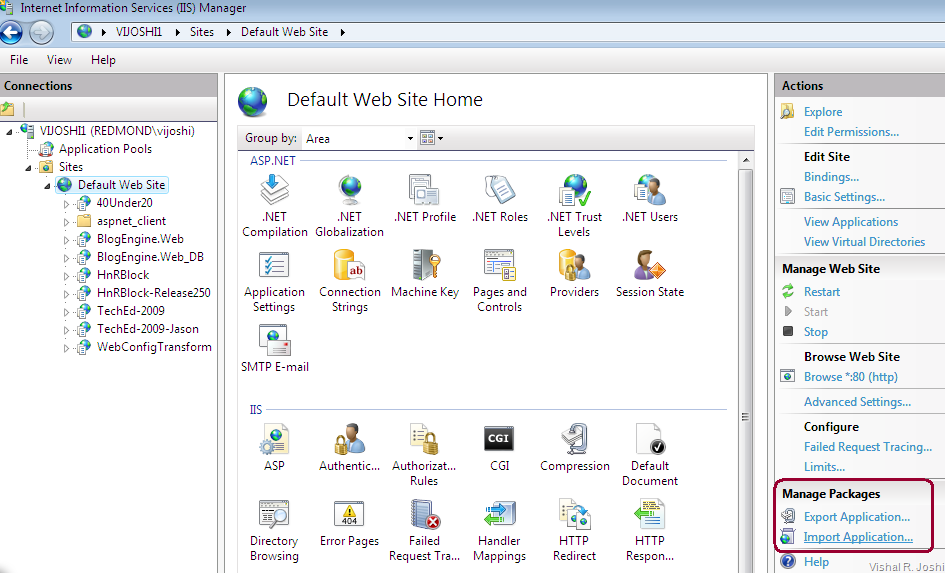Click the Bindings action link

[x=831, y=177]
